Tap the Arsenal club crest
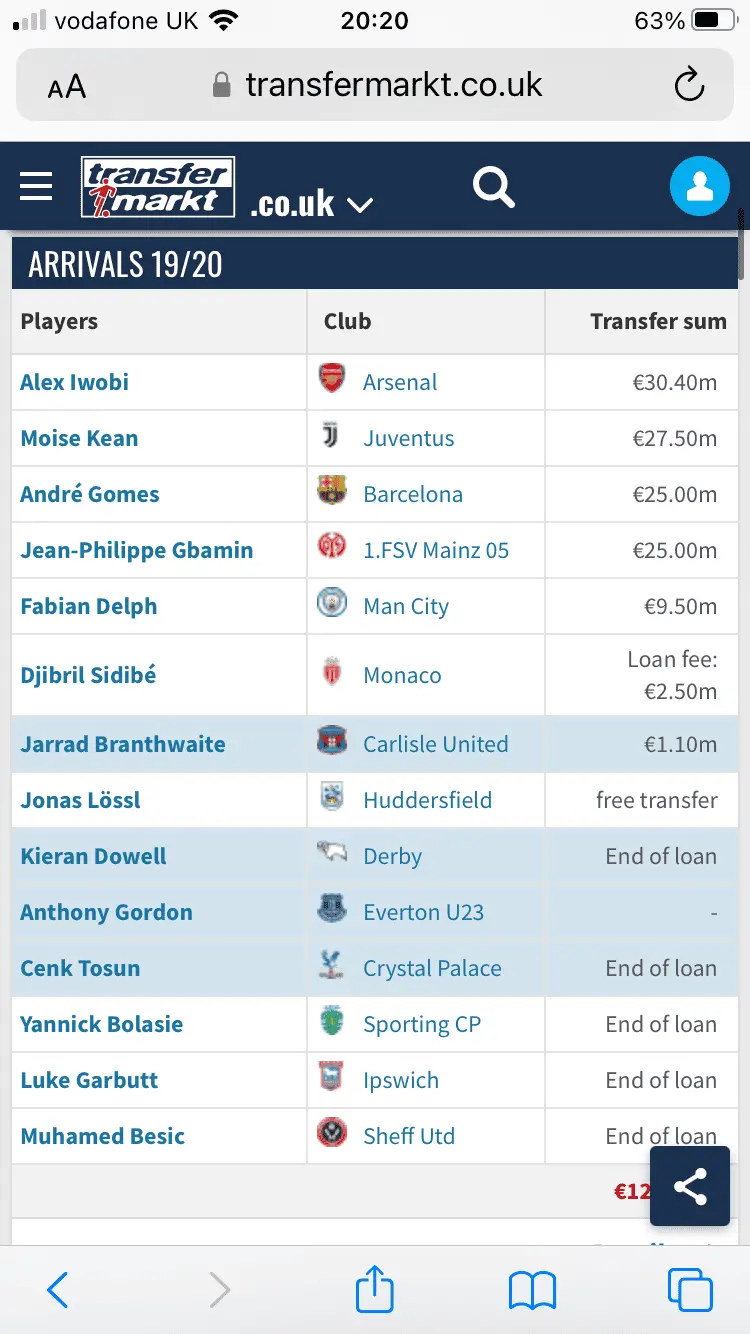Viewport: 750px width, 1334px height. (331, 380)
